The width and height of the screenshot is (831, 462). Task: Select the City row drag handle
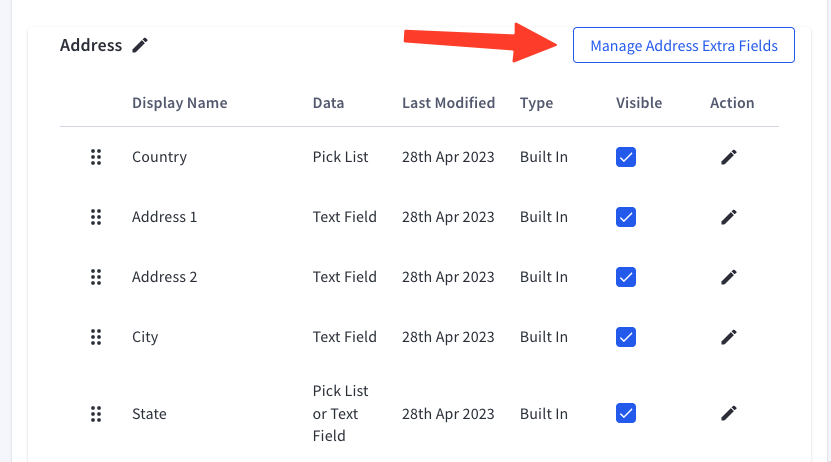coord(96,337)
